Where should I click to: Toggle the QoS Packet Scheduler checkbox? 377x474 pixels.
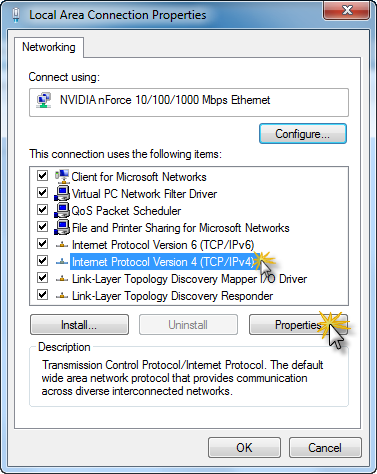pyautogui.click(x=42, y=210)
